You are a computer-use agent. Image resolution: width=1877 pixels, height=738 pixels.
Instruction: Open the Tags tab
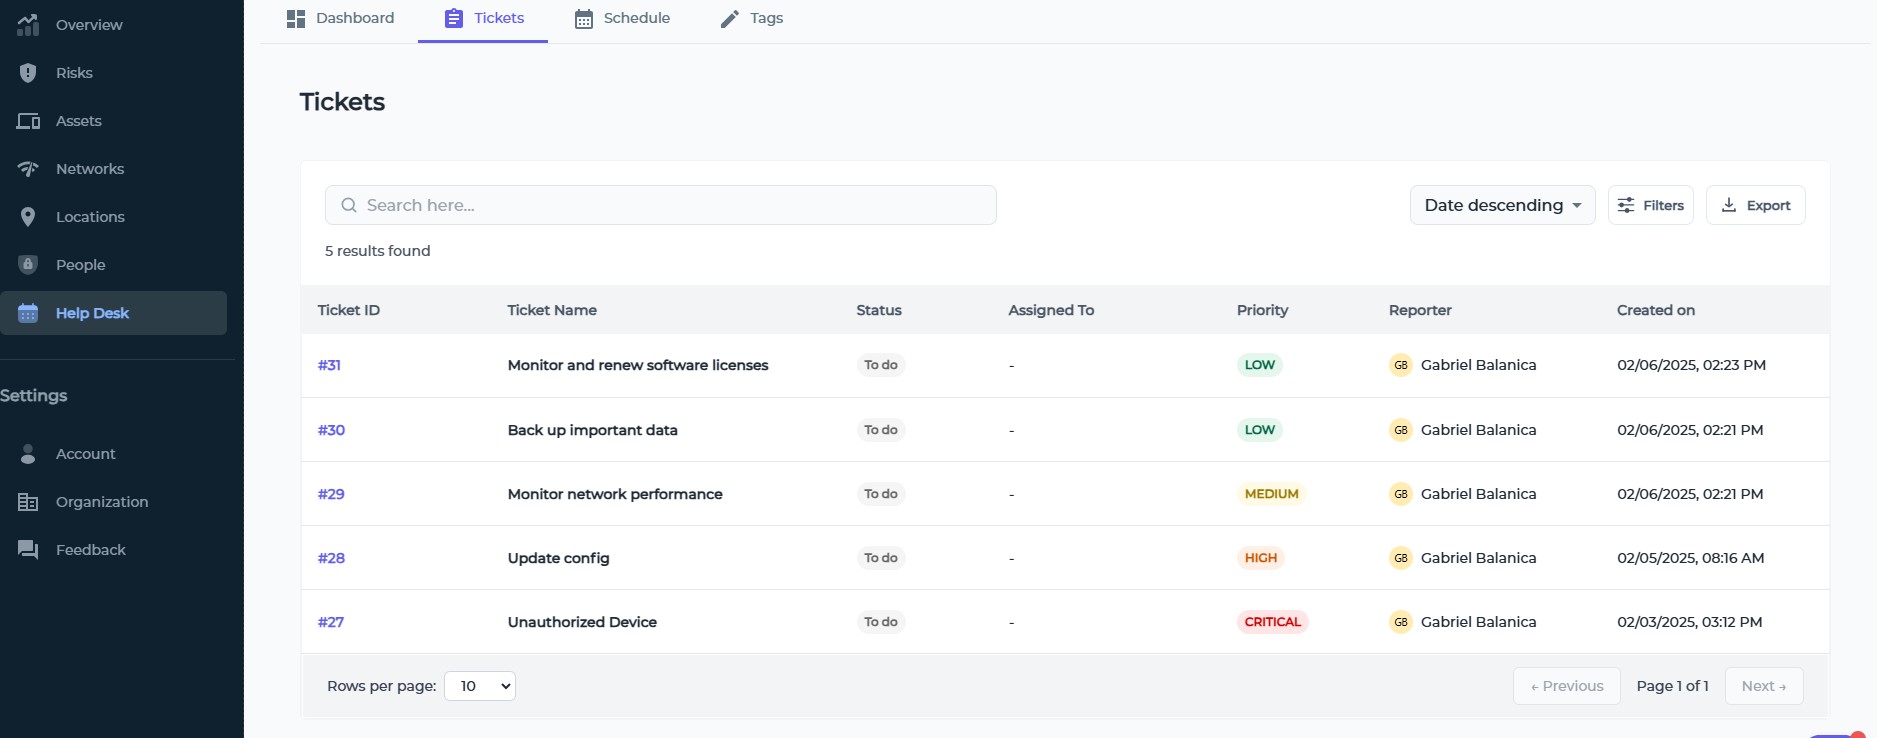(x=752, y=18)
